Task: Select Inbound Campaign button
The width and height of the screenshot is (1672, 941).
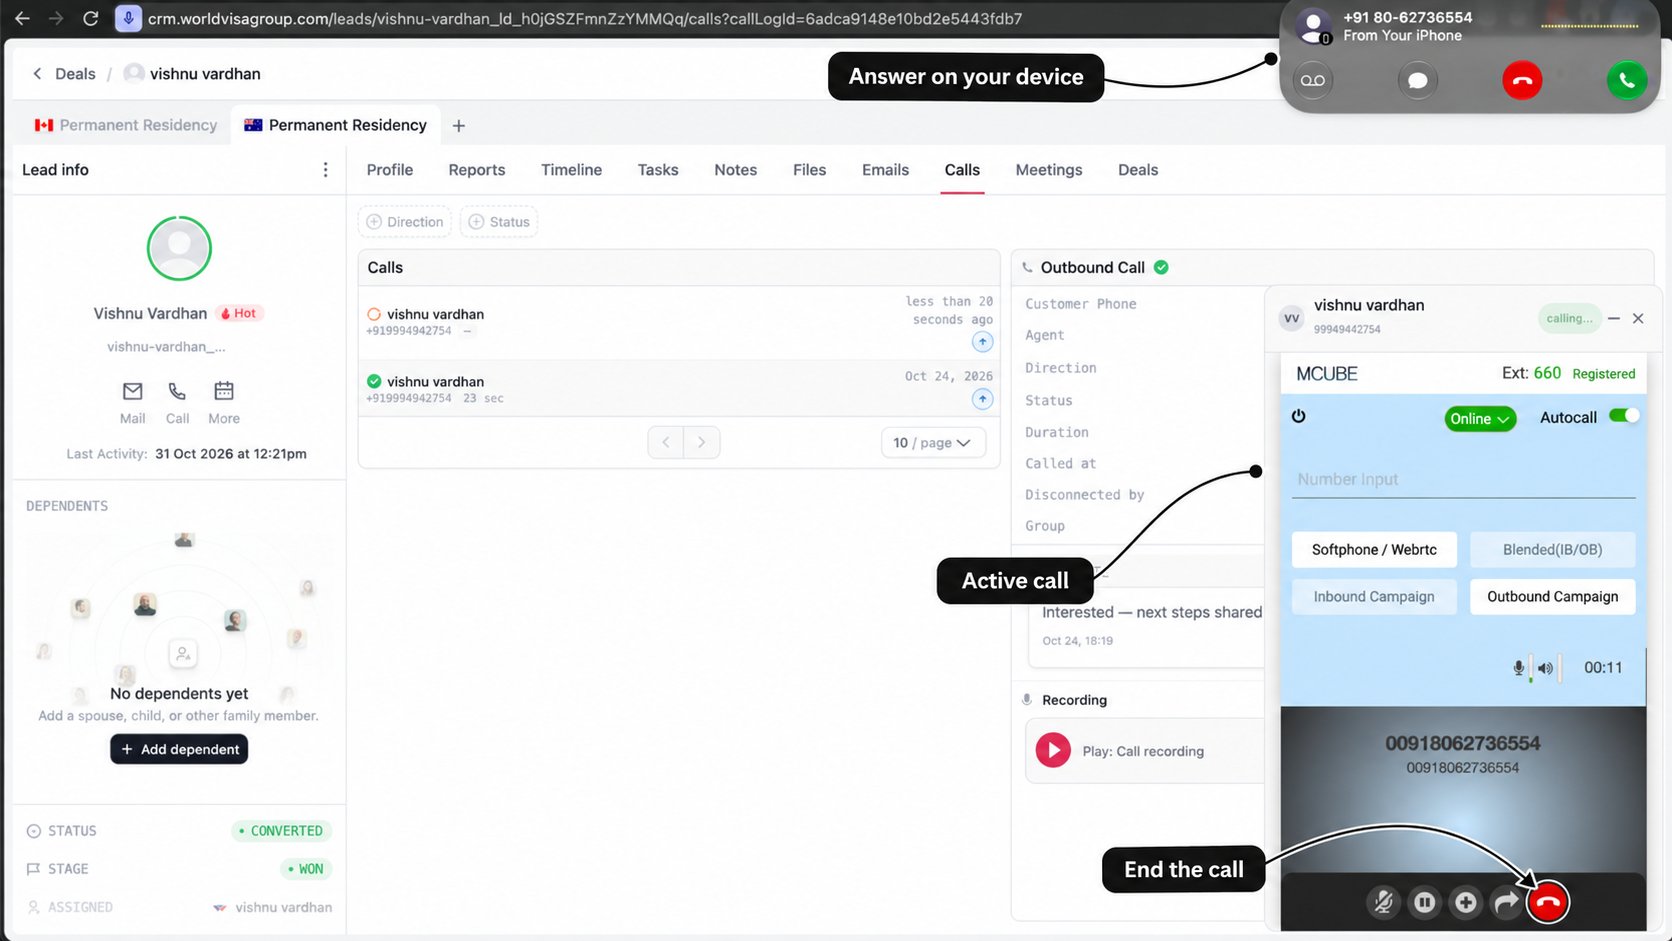Action: [1374, 596]
